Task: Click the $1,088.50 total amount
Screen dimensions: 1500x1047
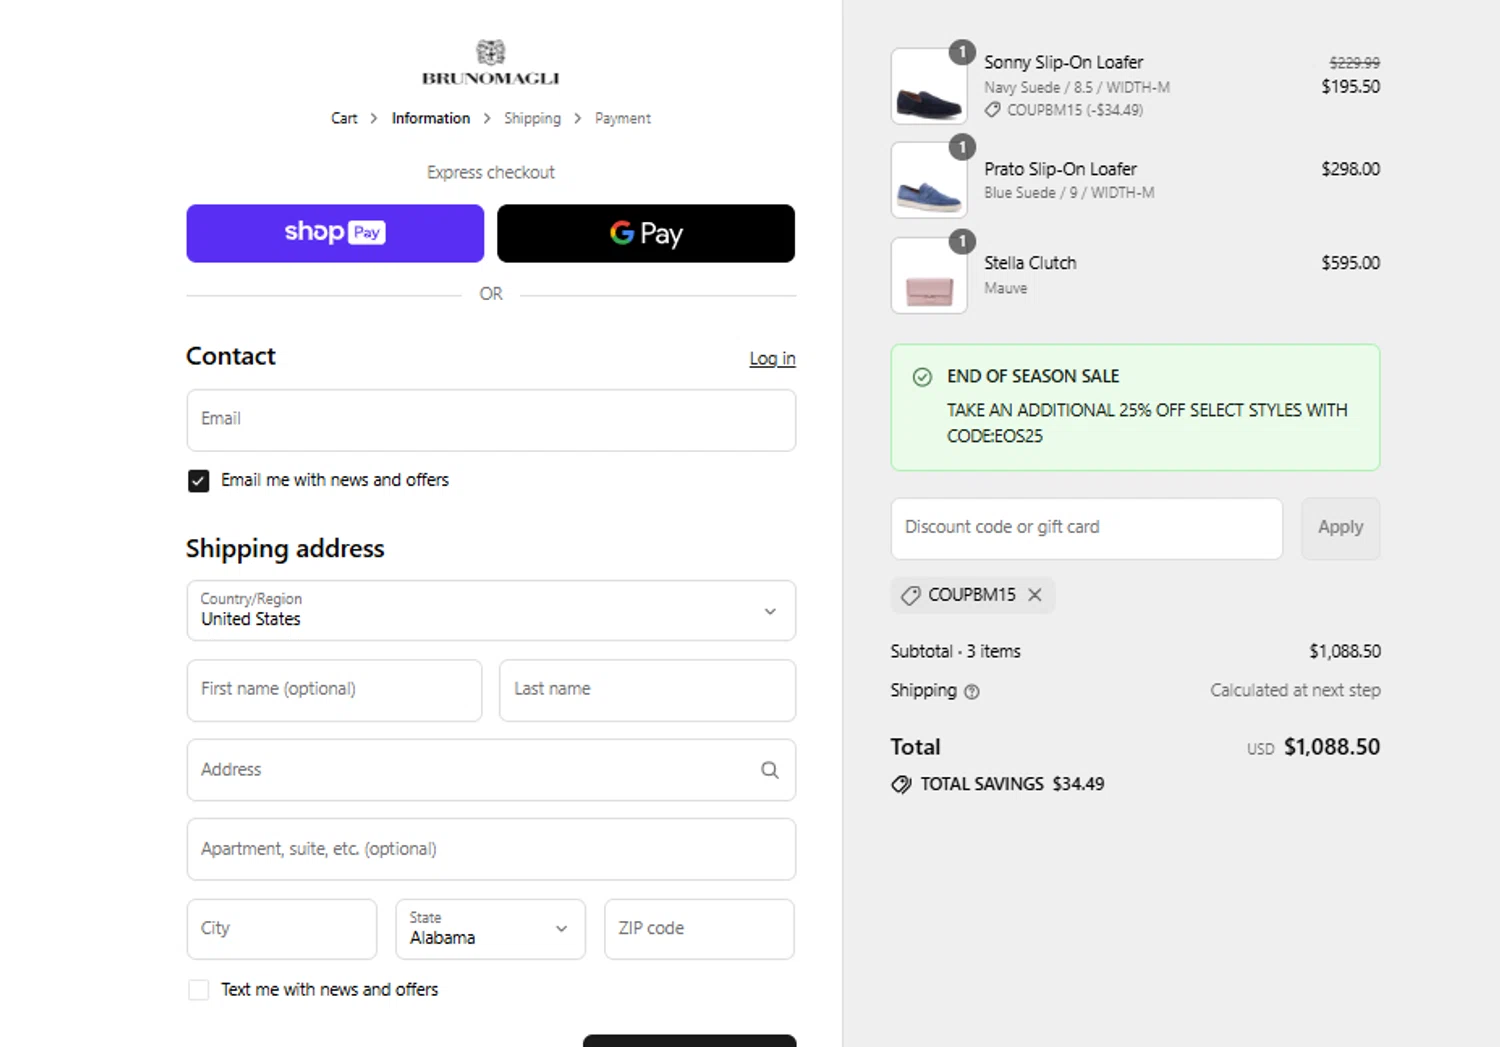Action: point(1332,747)
